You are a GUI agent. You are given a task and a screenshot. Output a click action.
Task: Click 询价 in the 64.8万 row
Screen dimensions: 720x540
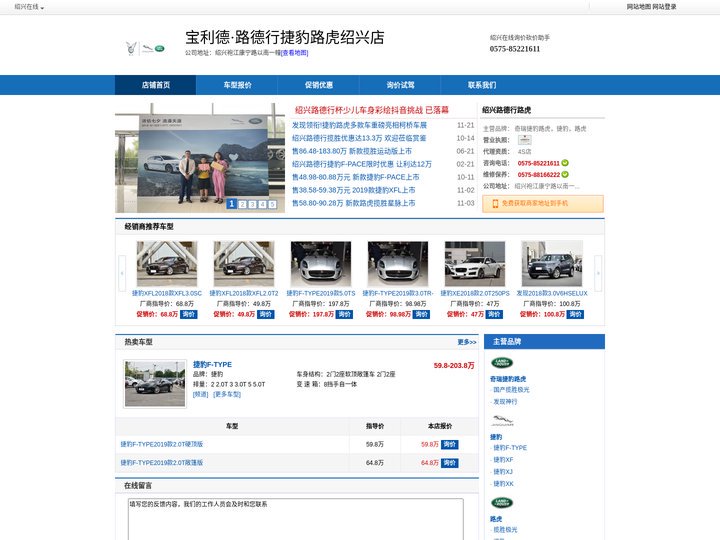tap(450, 463)
